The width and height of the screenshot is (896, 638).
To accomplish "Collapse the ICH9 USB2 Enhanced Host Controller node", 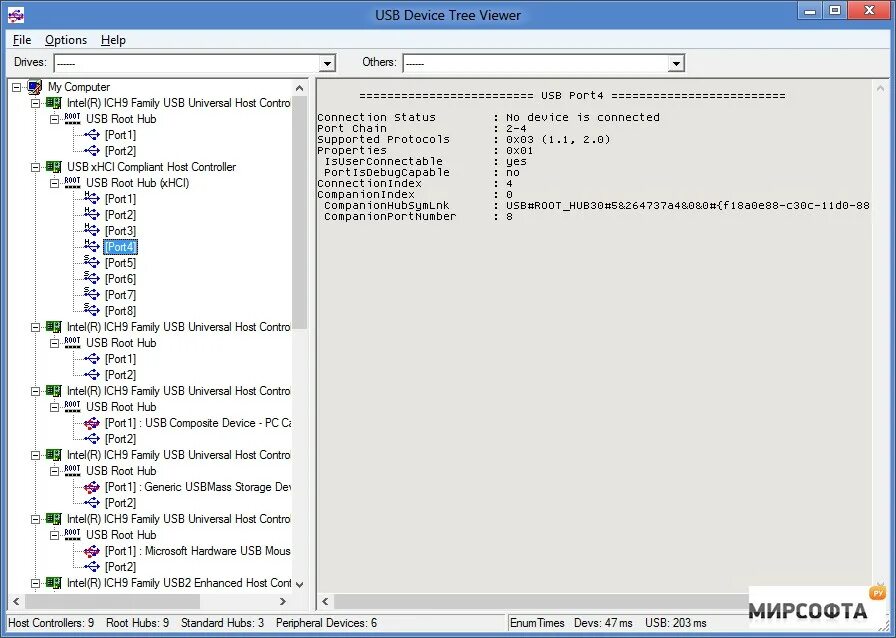I will (x=35, y=584).
